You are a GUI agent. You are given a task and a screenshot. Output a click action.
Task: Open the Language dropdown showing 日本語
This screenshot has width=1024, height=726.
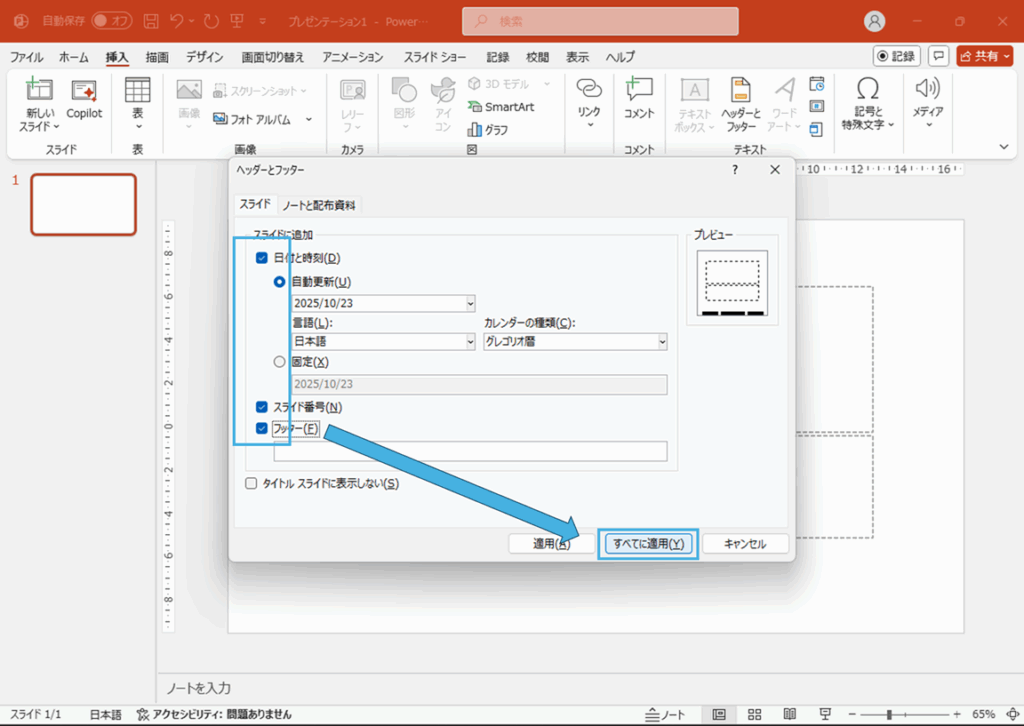pyautogui.click(x=383, y=342)
